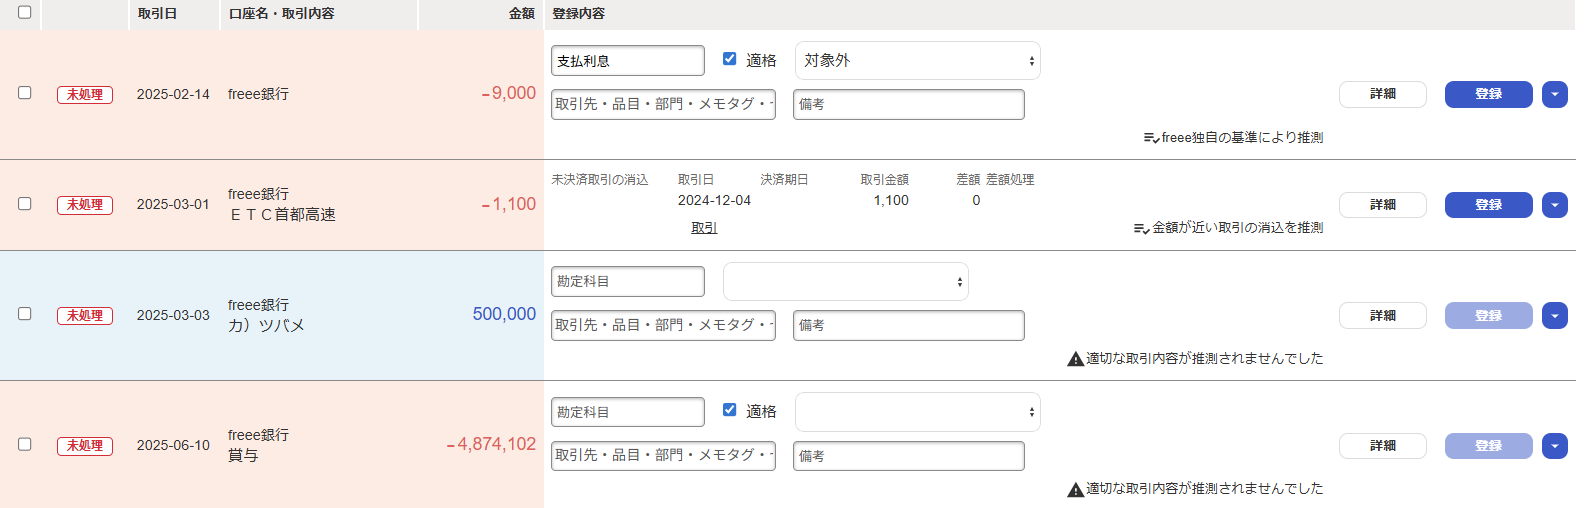
Task: Click the 金額 column header
Action: tap(521, 14)
